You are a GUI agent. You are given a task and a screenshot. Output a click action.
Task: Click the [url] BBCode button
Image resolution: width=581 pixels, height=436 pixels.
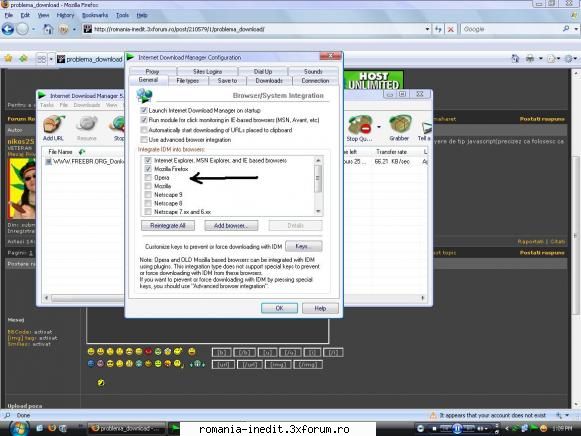[x=223, y=365]
